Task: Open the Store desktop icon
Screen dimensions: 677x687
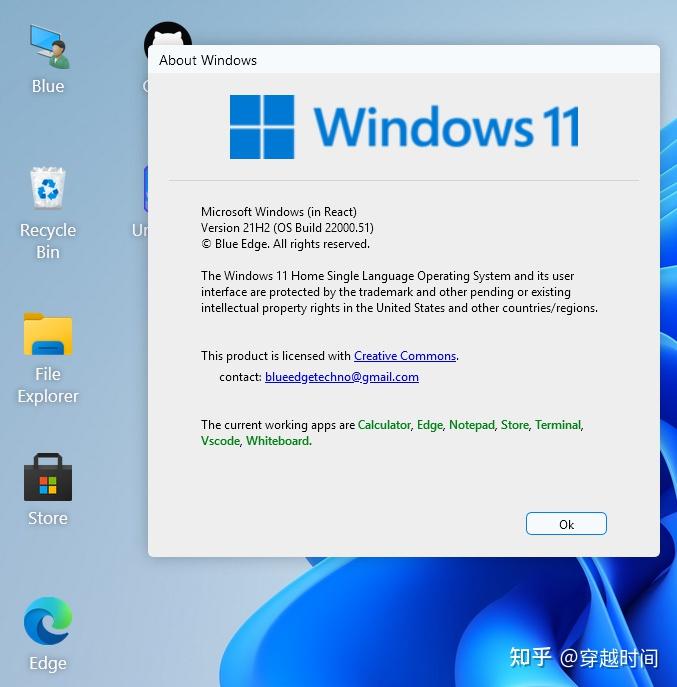Action: (x=48, y=489)
